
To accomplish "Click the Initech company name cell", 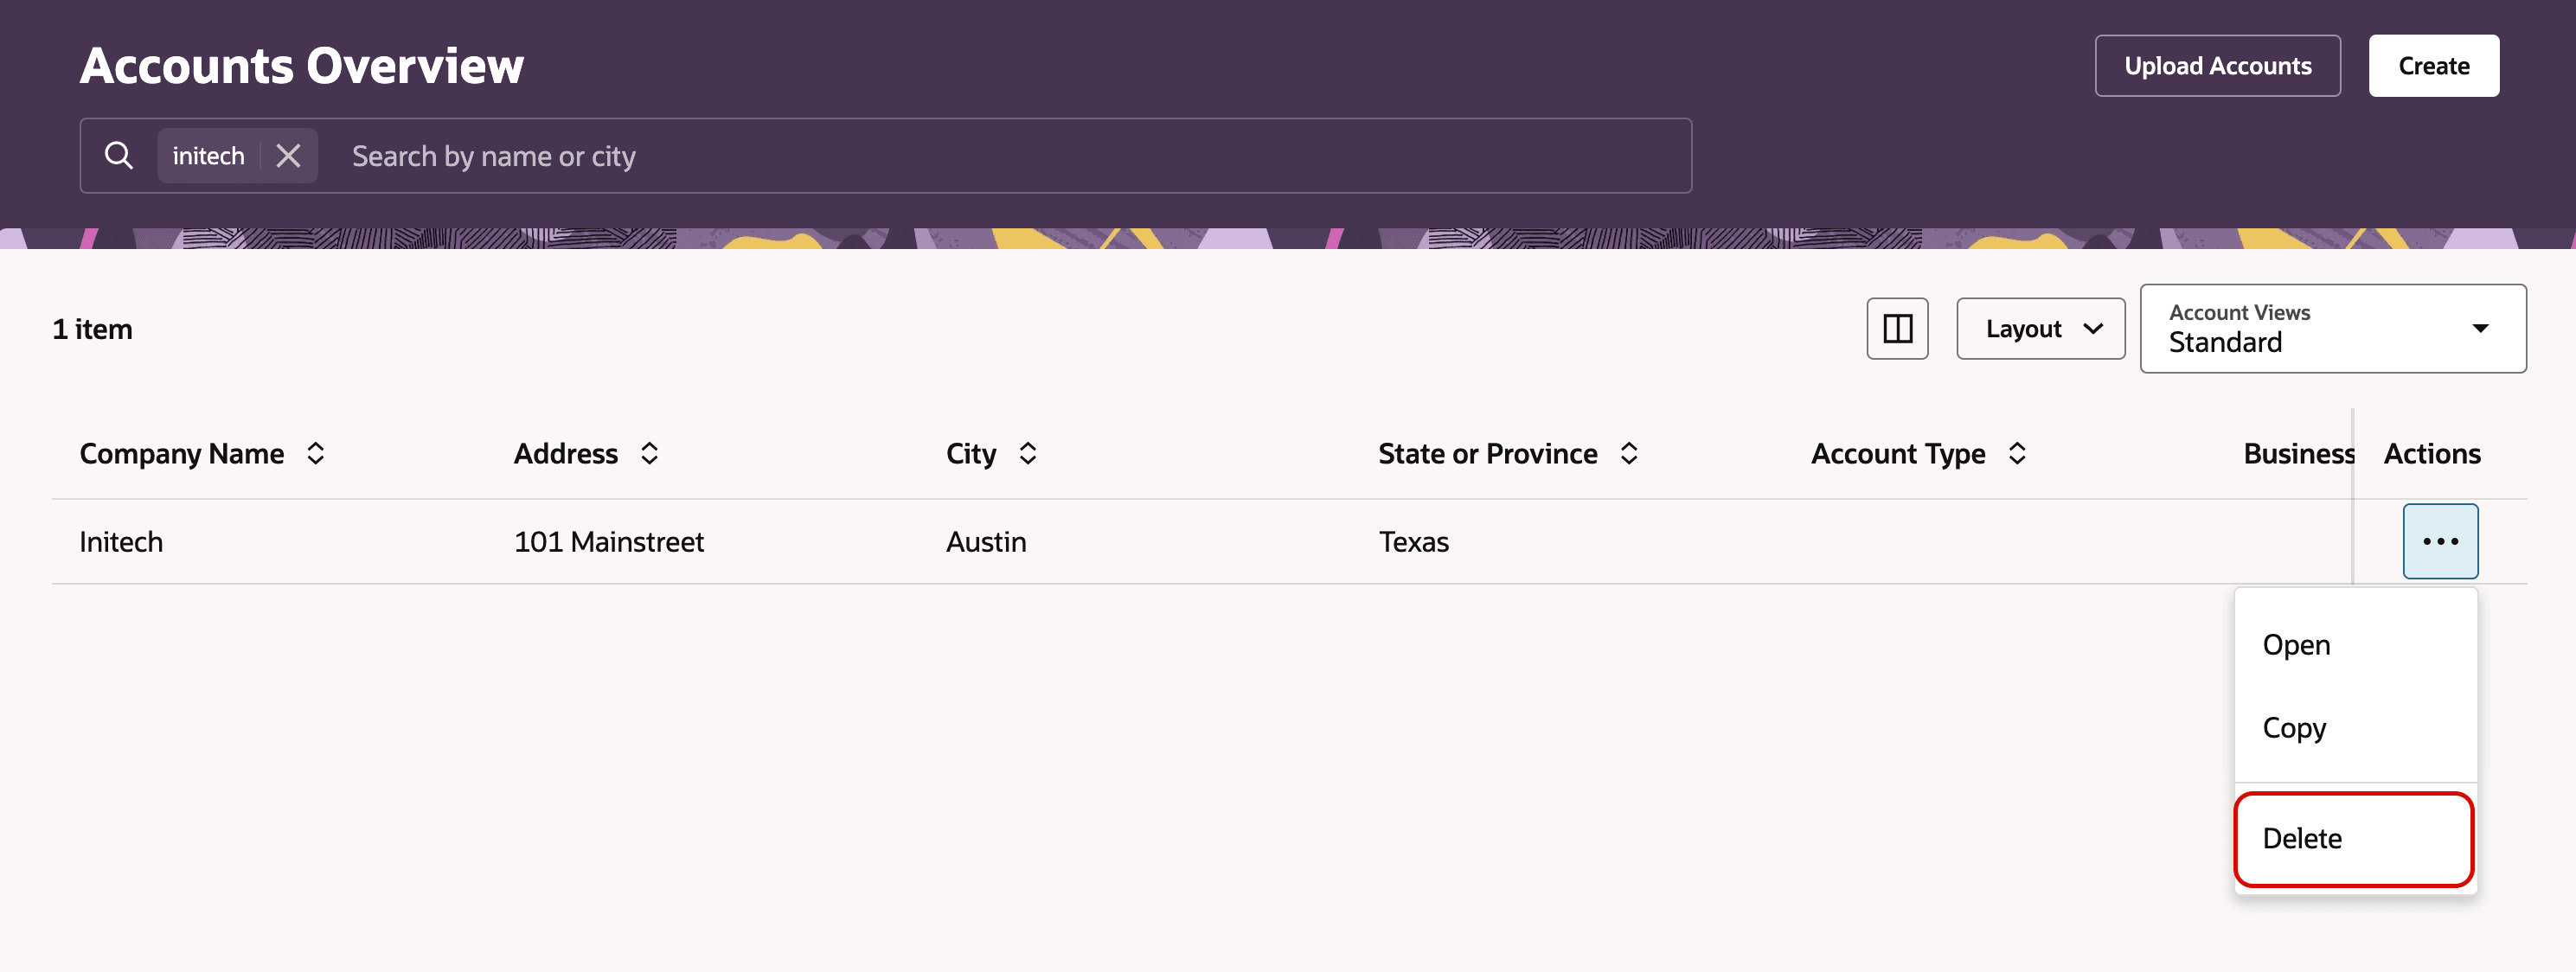I will point(121,541).
